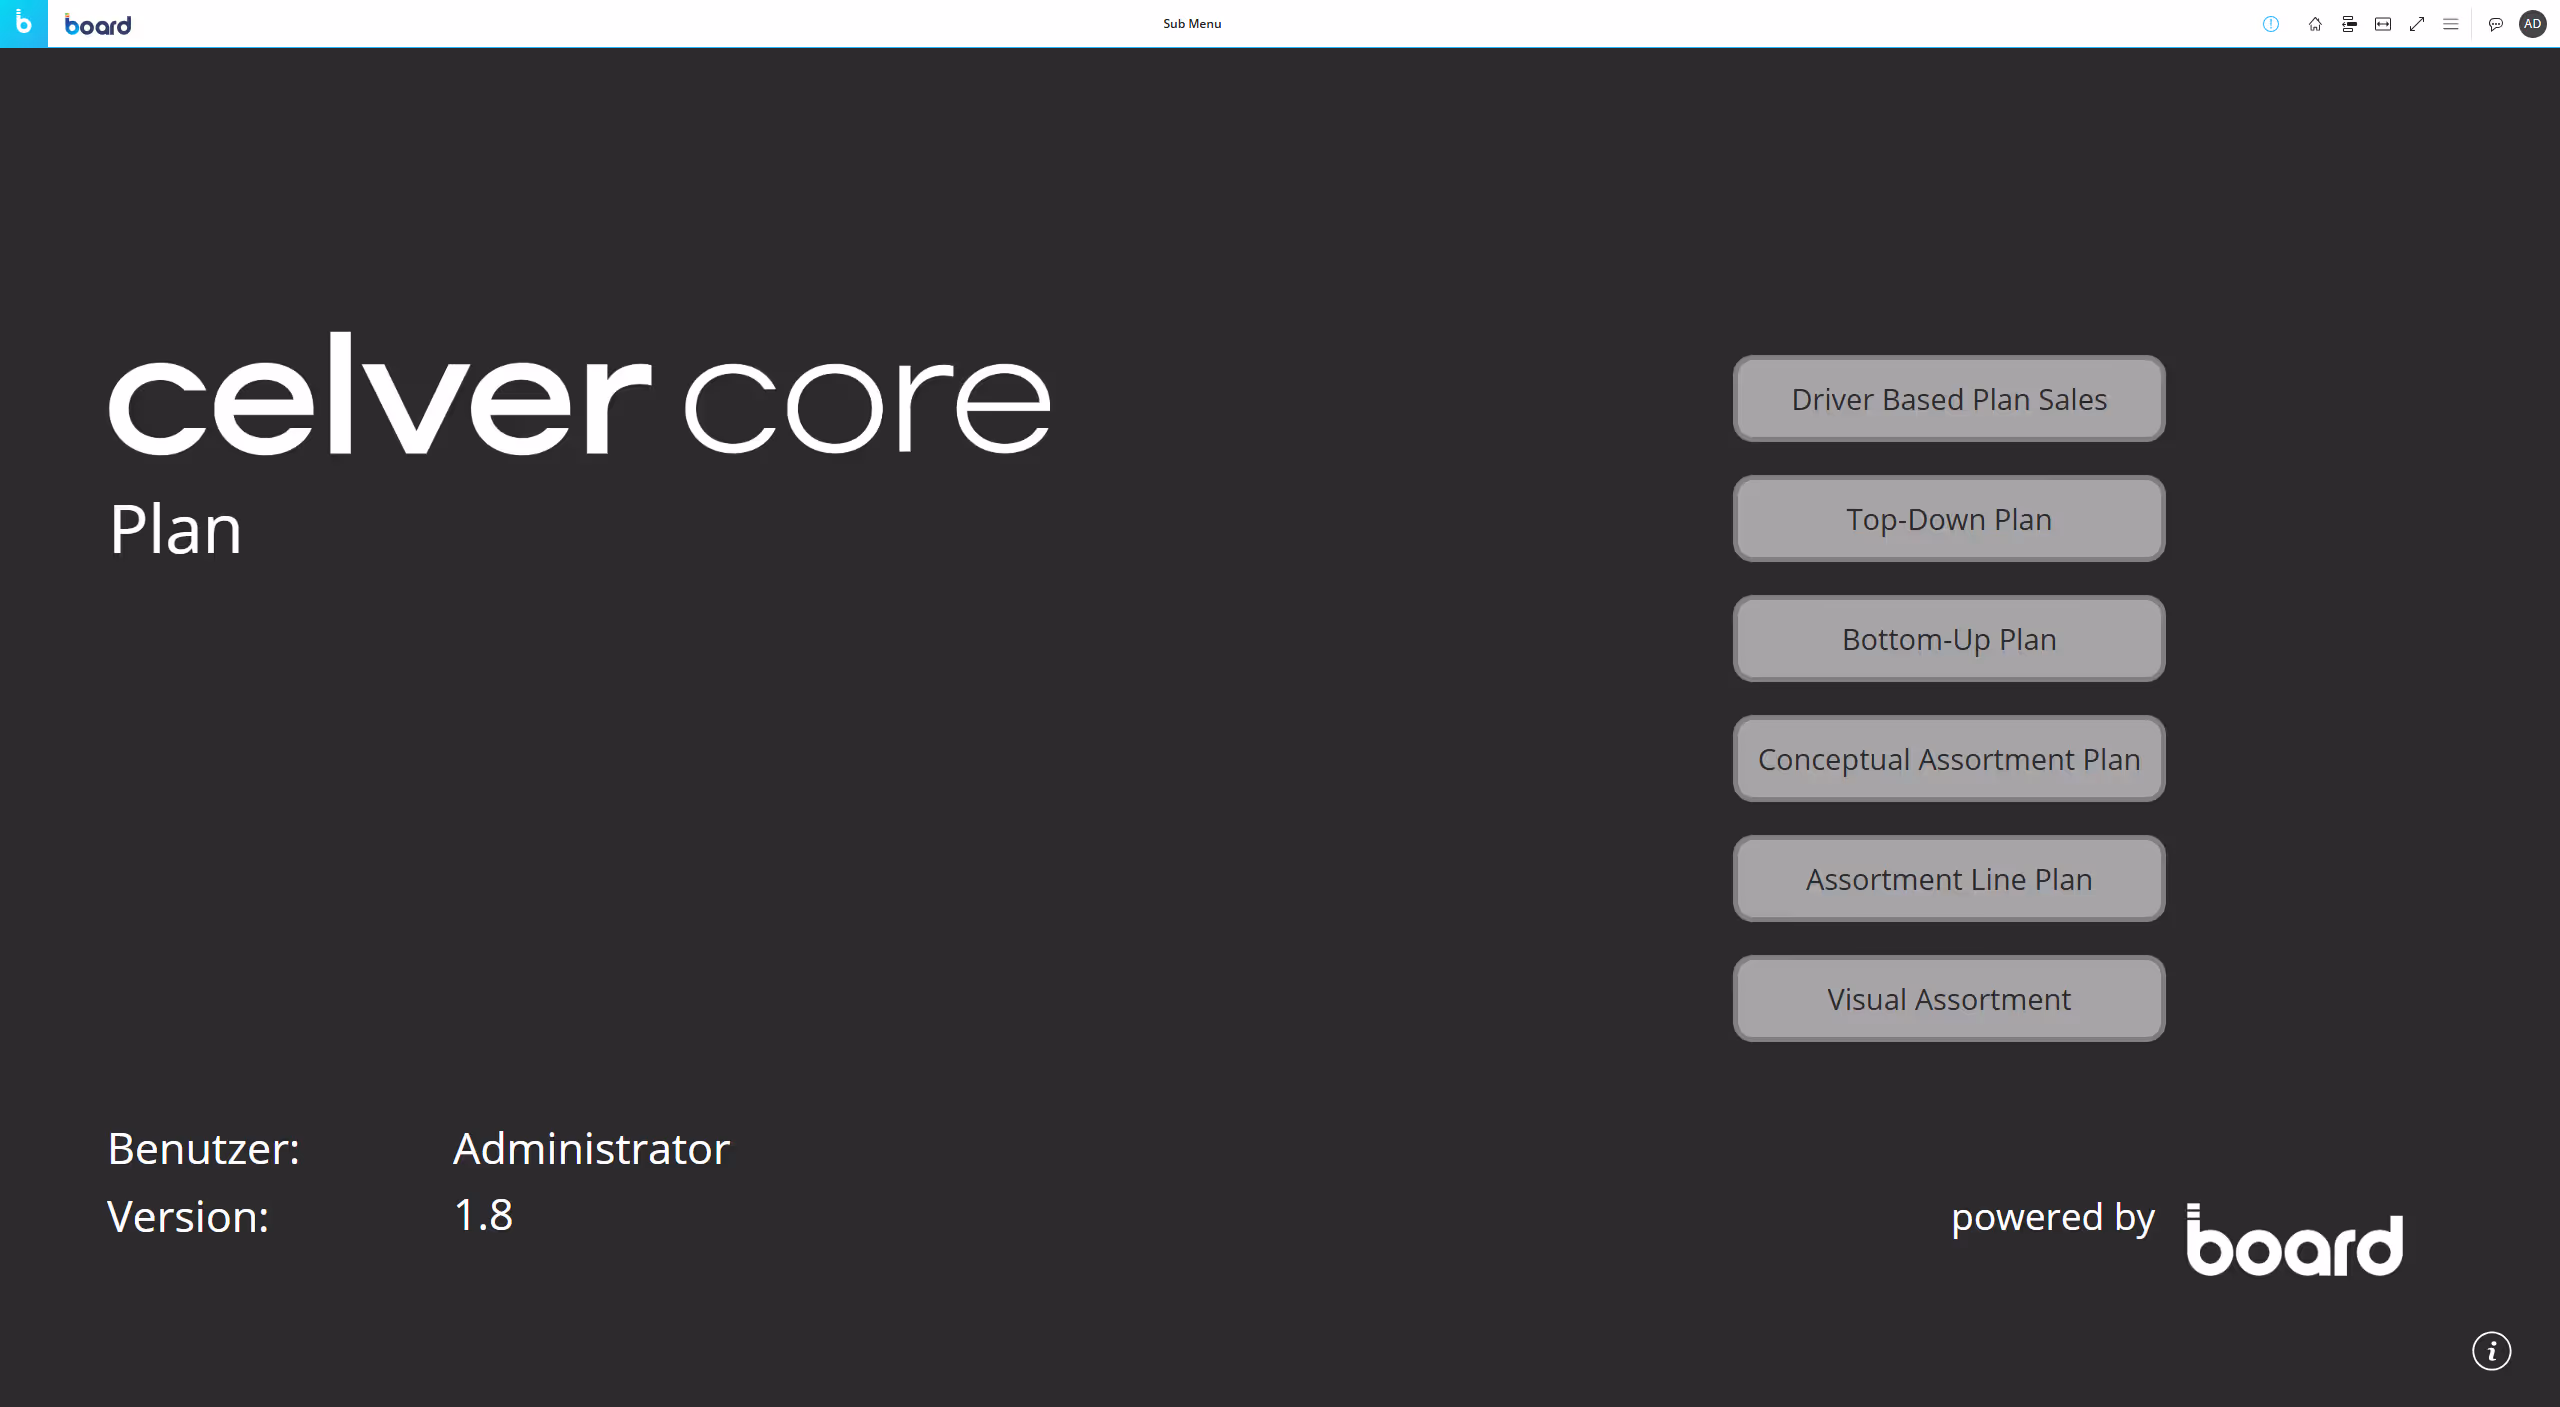Open Visual Assortment

coord(1949,999)
